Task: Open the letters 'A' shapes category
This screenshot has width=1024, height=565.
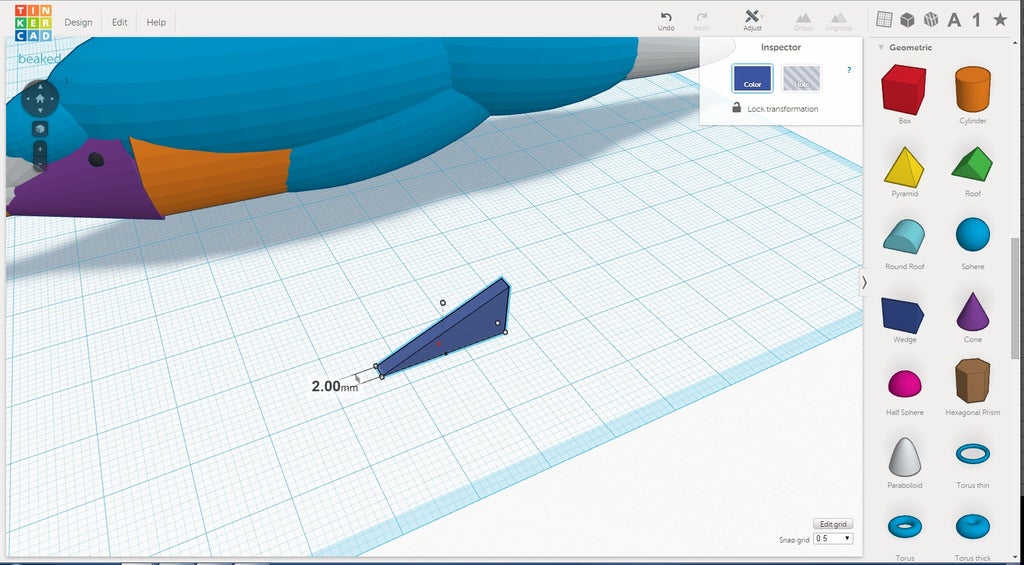Action: (x=954, y=20)
